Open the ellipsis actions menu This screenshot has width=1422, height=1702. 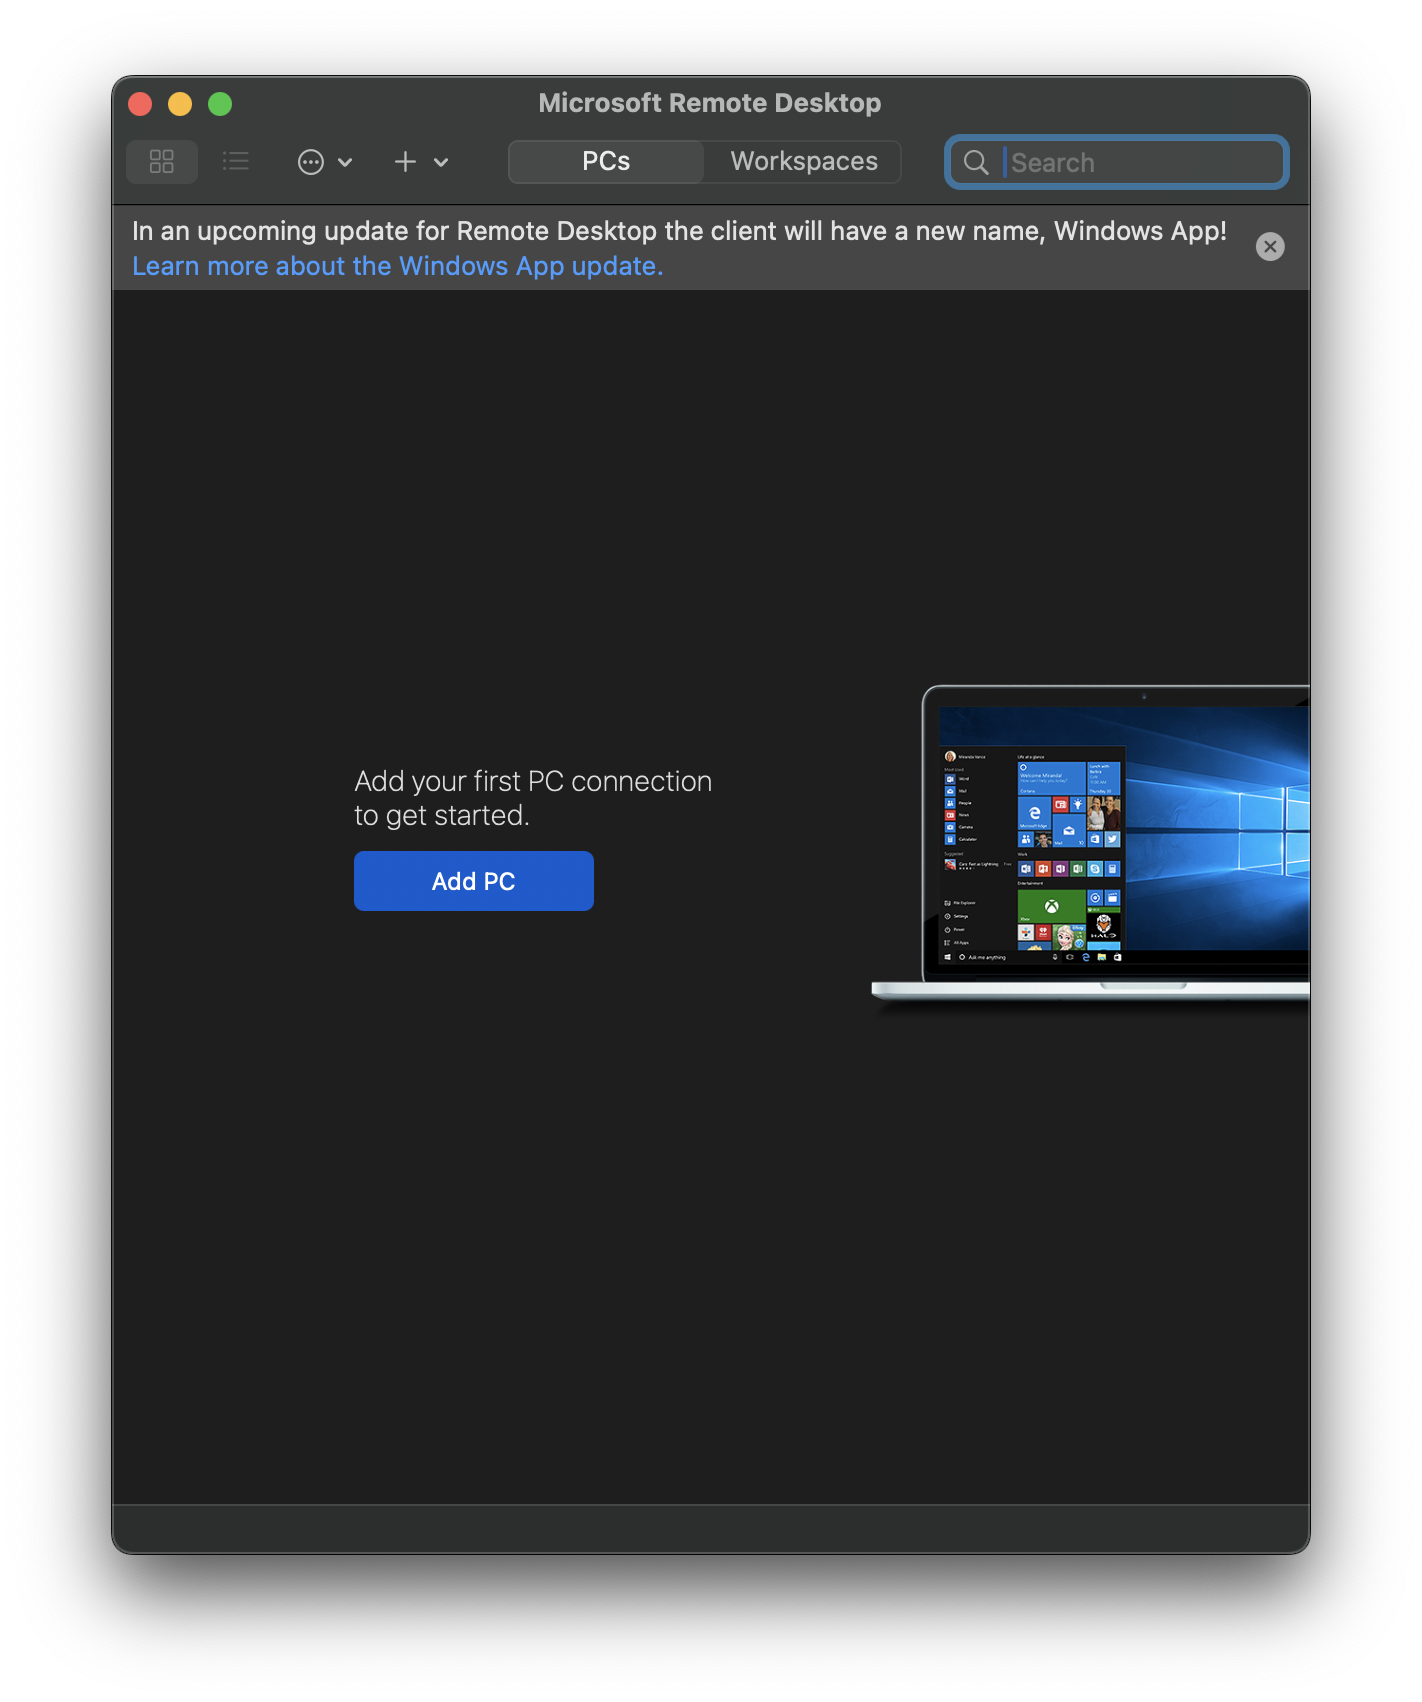click(x=325, y=162)
